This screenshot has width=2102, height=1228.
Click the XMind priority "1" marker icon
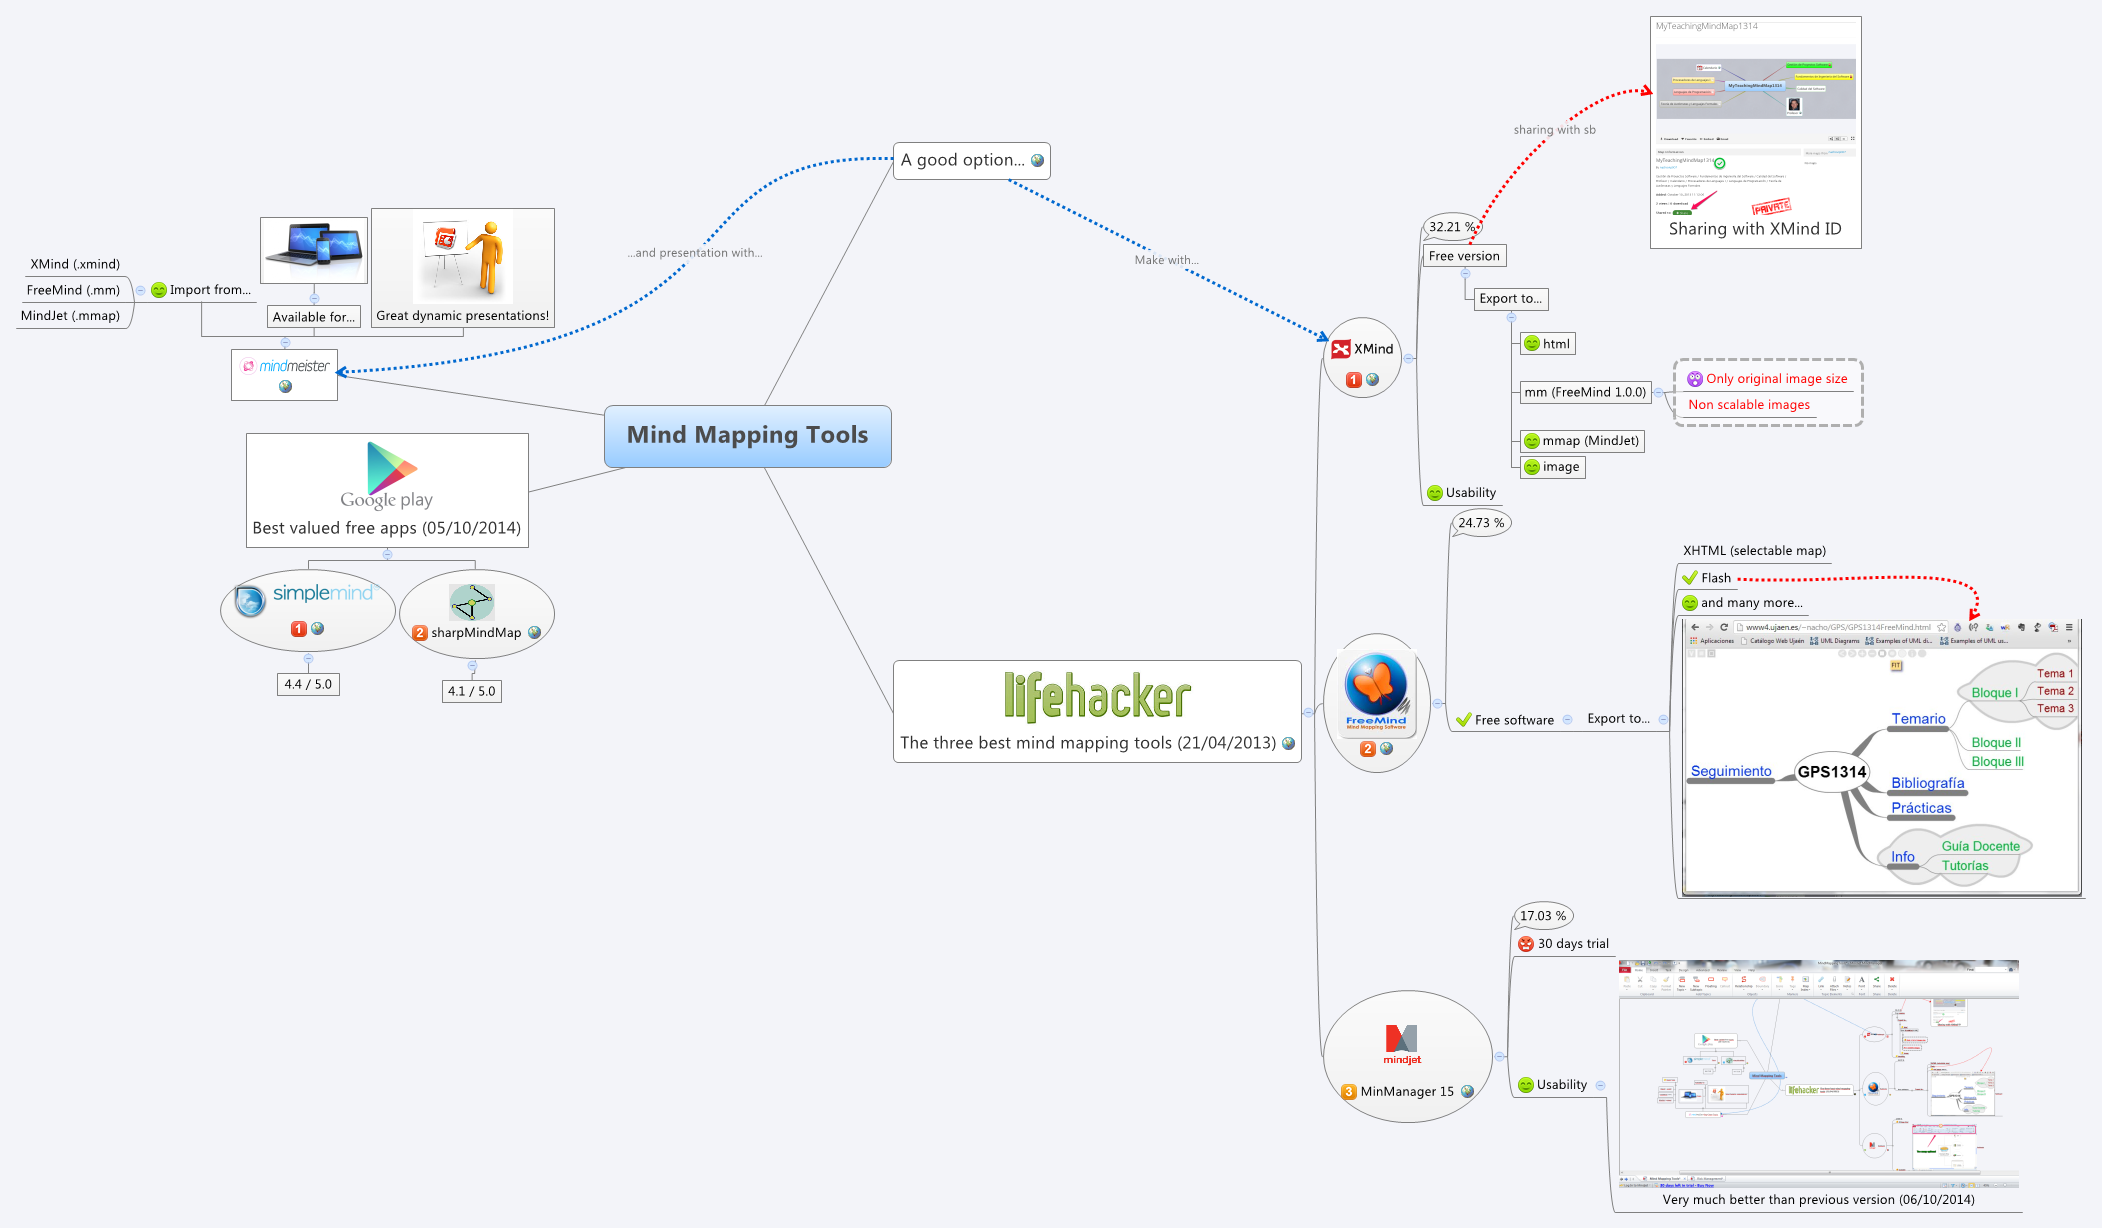[x=1353, y=381]
